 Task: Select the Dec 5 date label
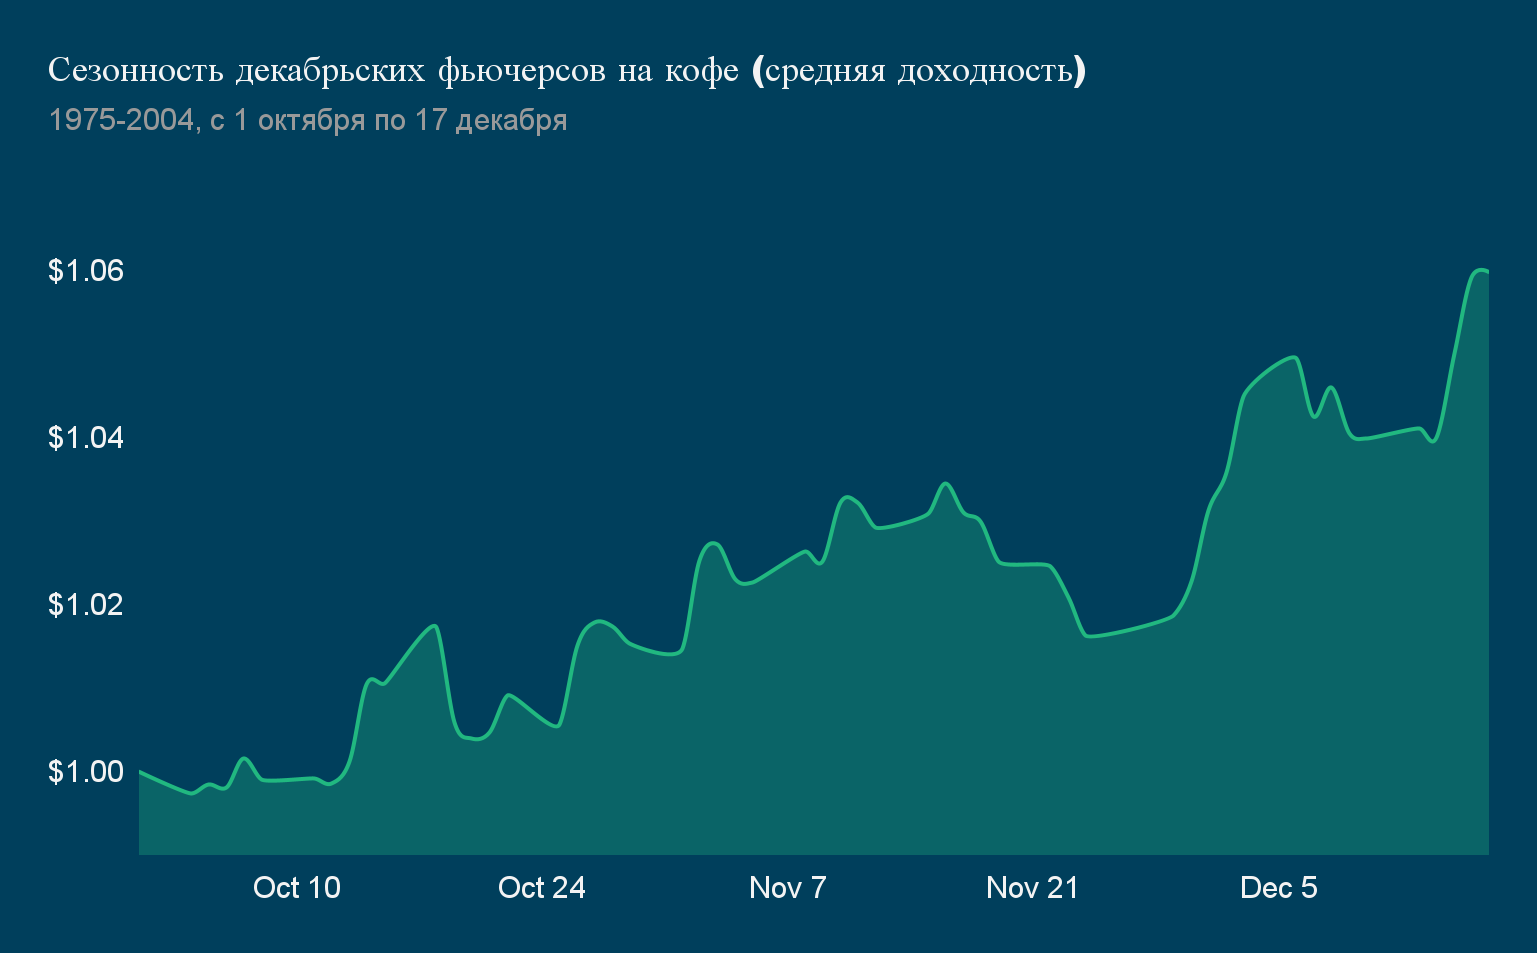click(x=1279, y=887)
